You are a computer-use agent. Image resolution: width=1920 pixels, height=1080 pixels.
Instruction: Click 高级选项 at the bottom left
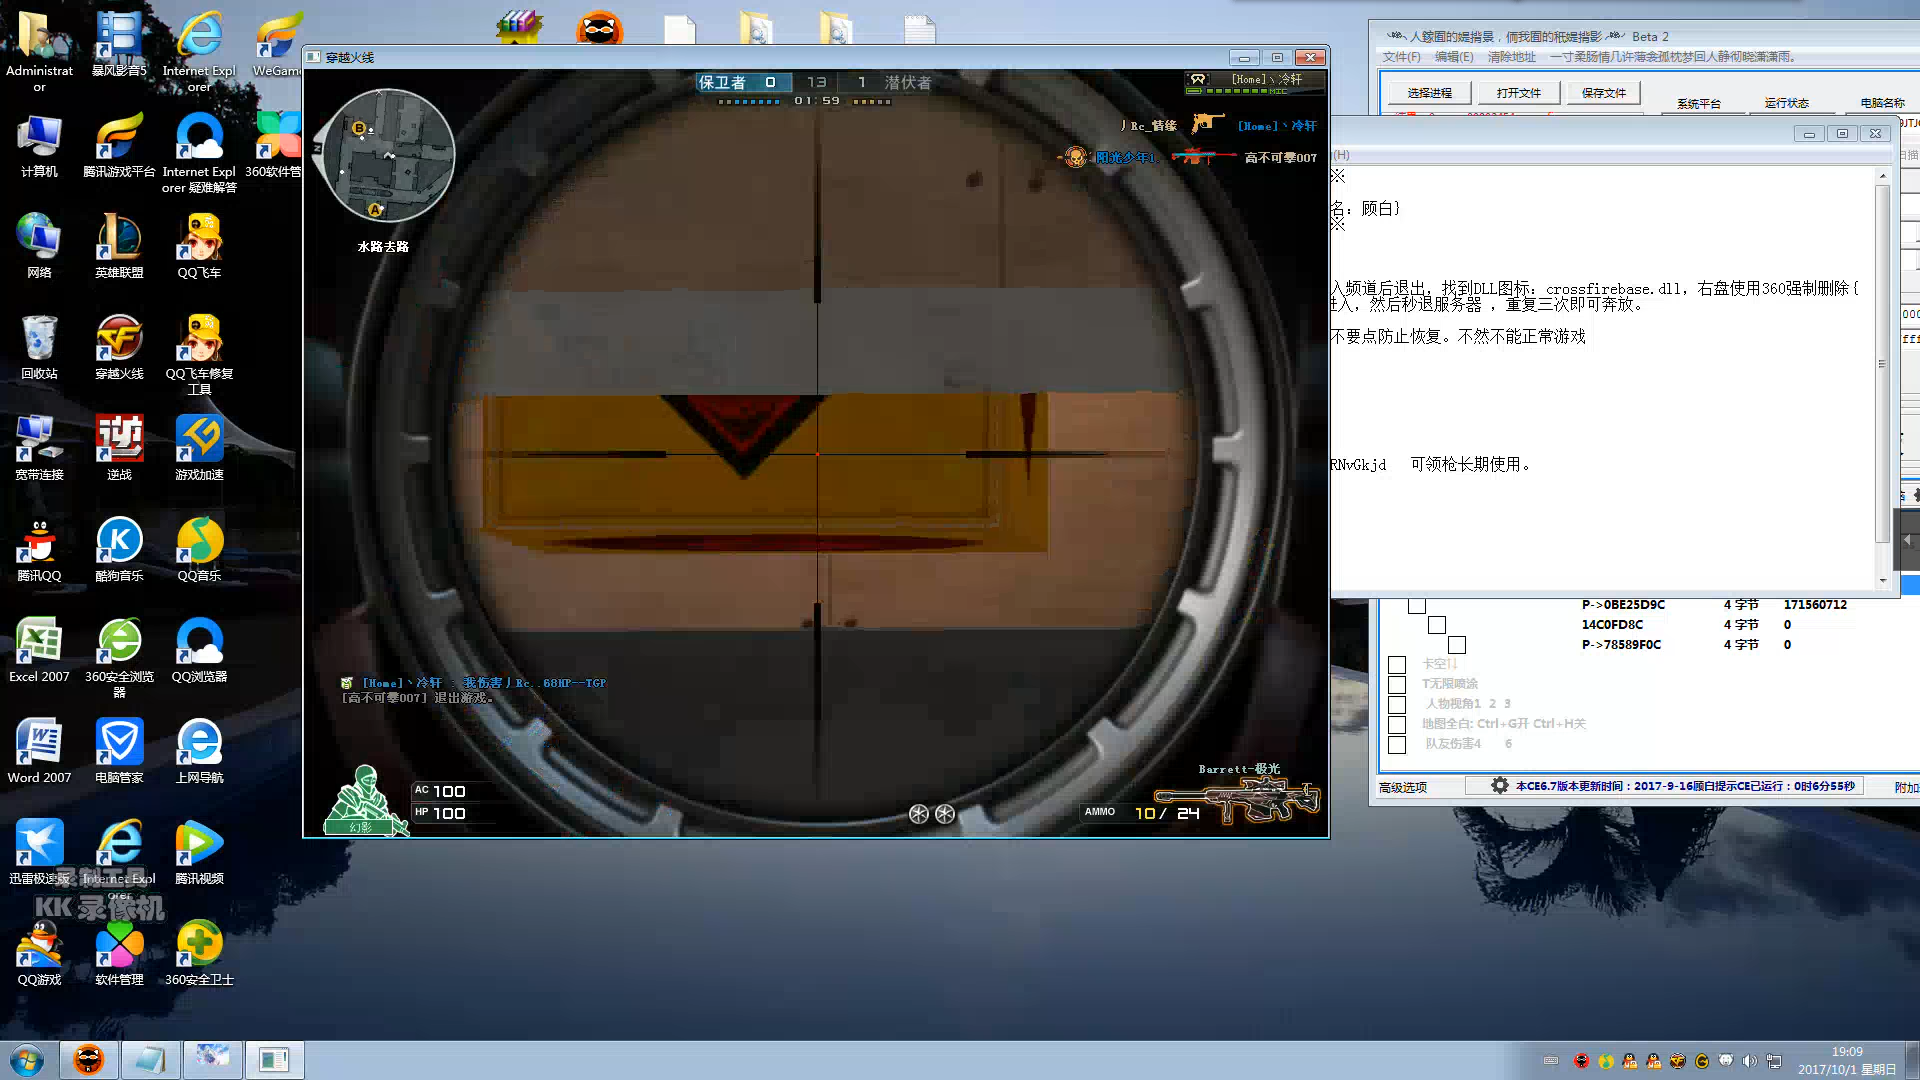[1403, 788]
